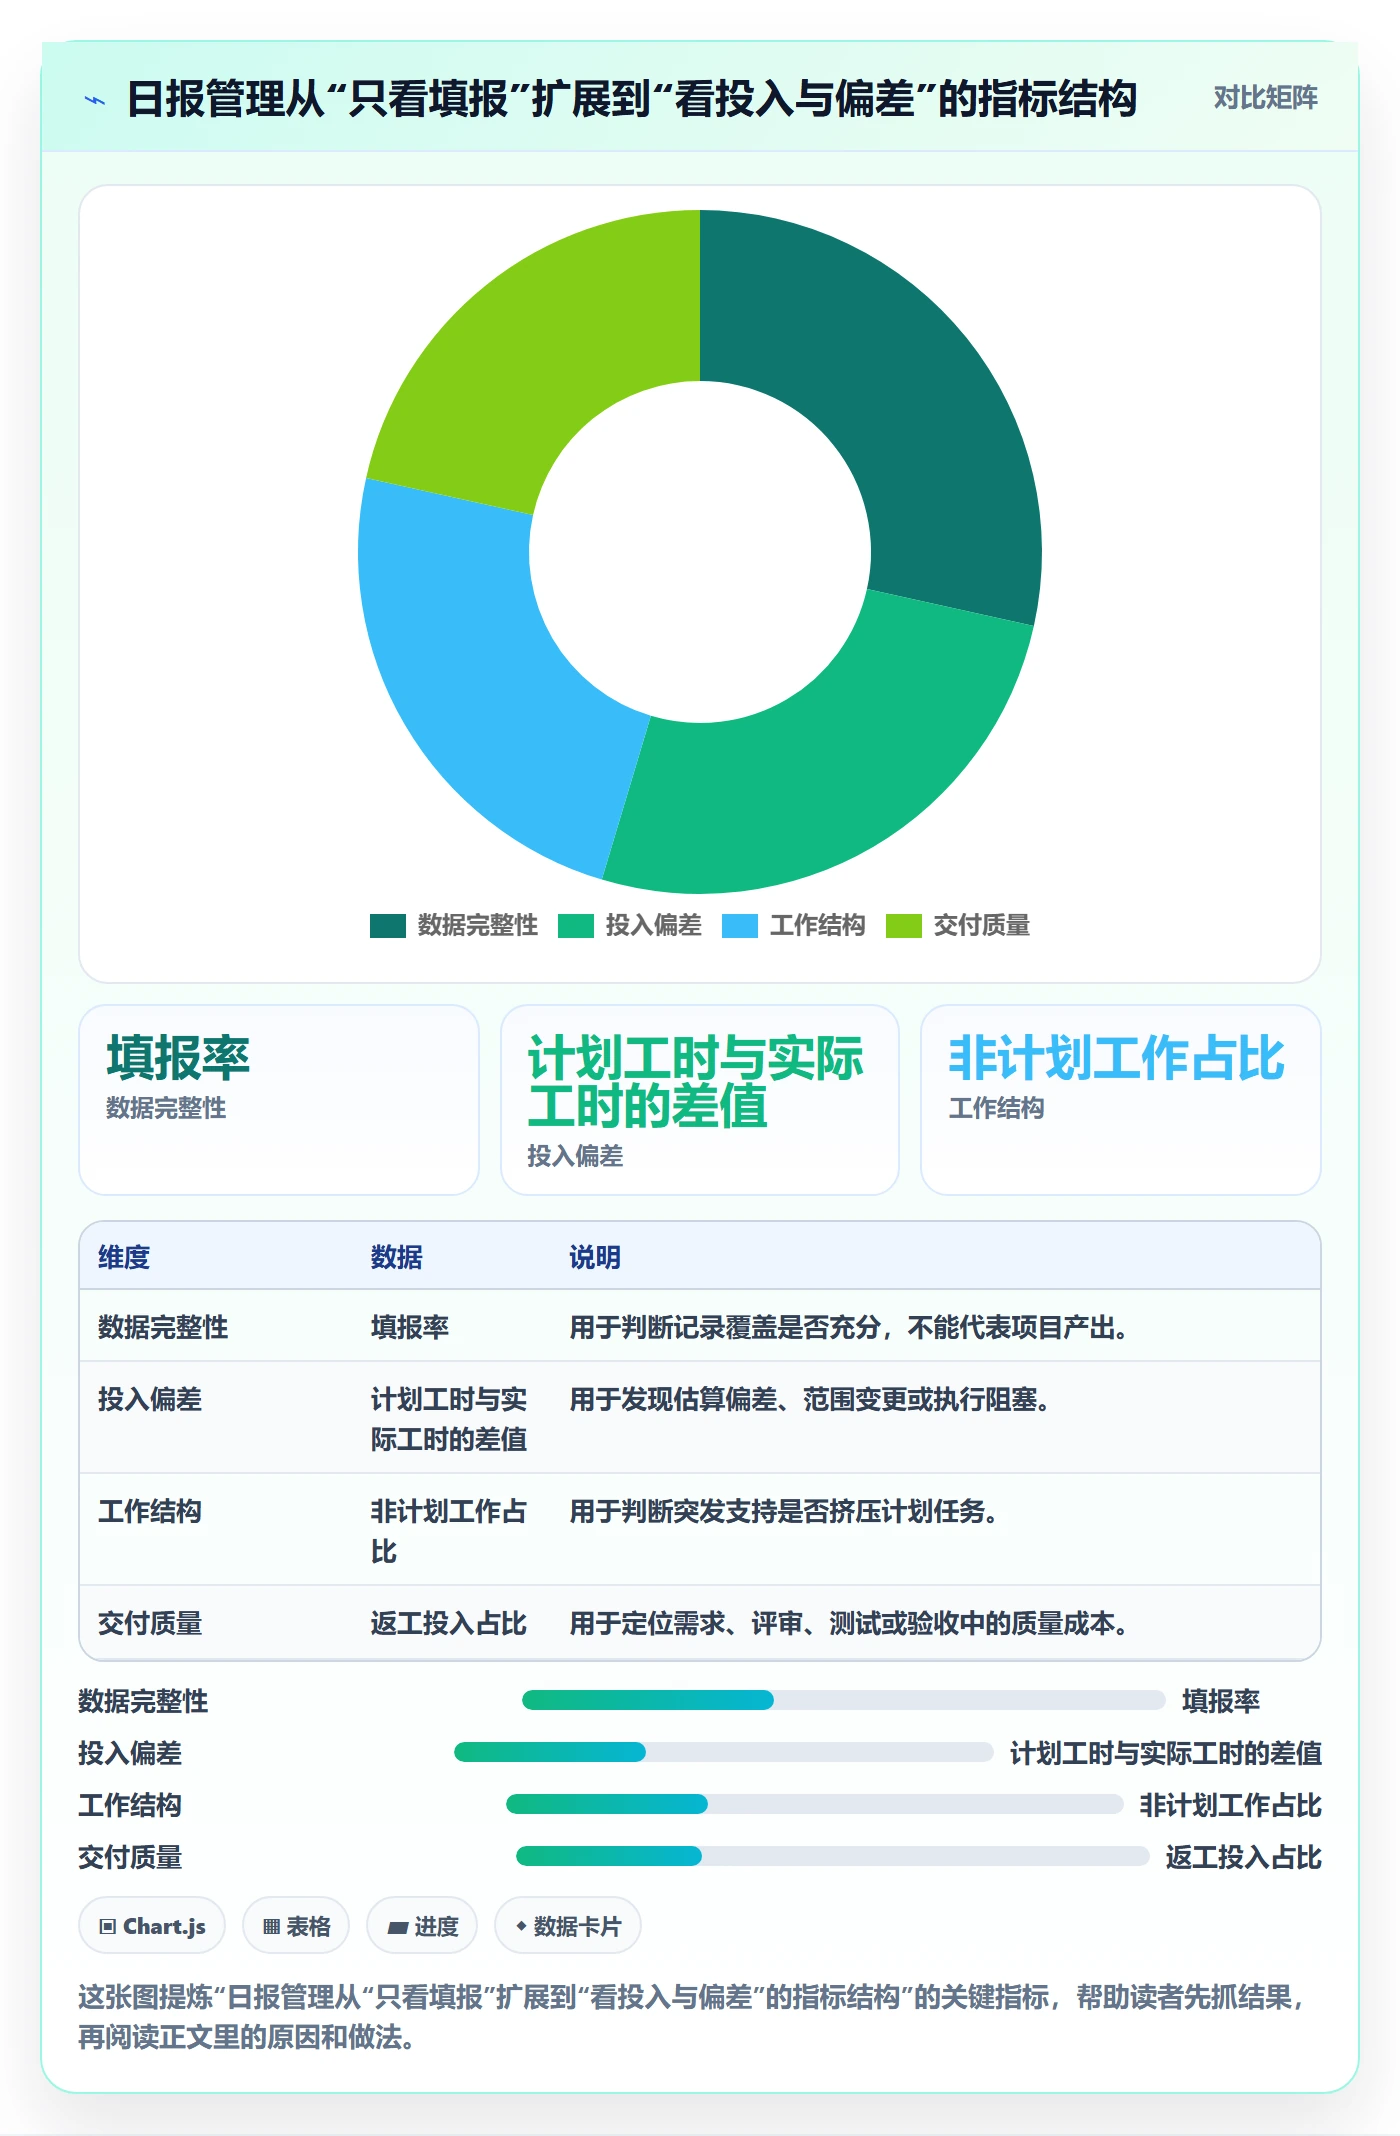Click the diamond icon in 数据卡片 chip
Image resolution: width=1400 pixels, height=2136 pixels.
click(x=521, y=1926)
